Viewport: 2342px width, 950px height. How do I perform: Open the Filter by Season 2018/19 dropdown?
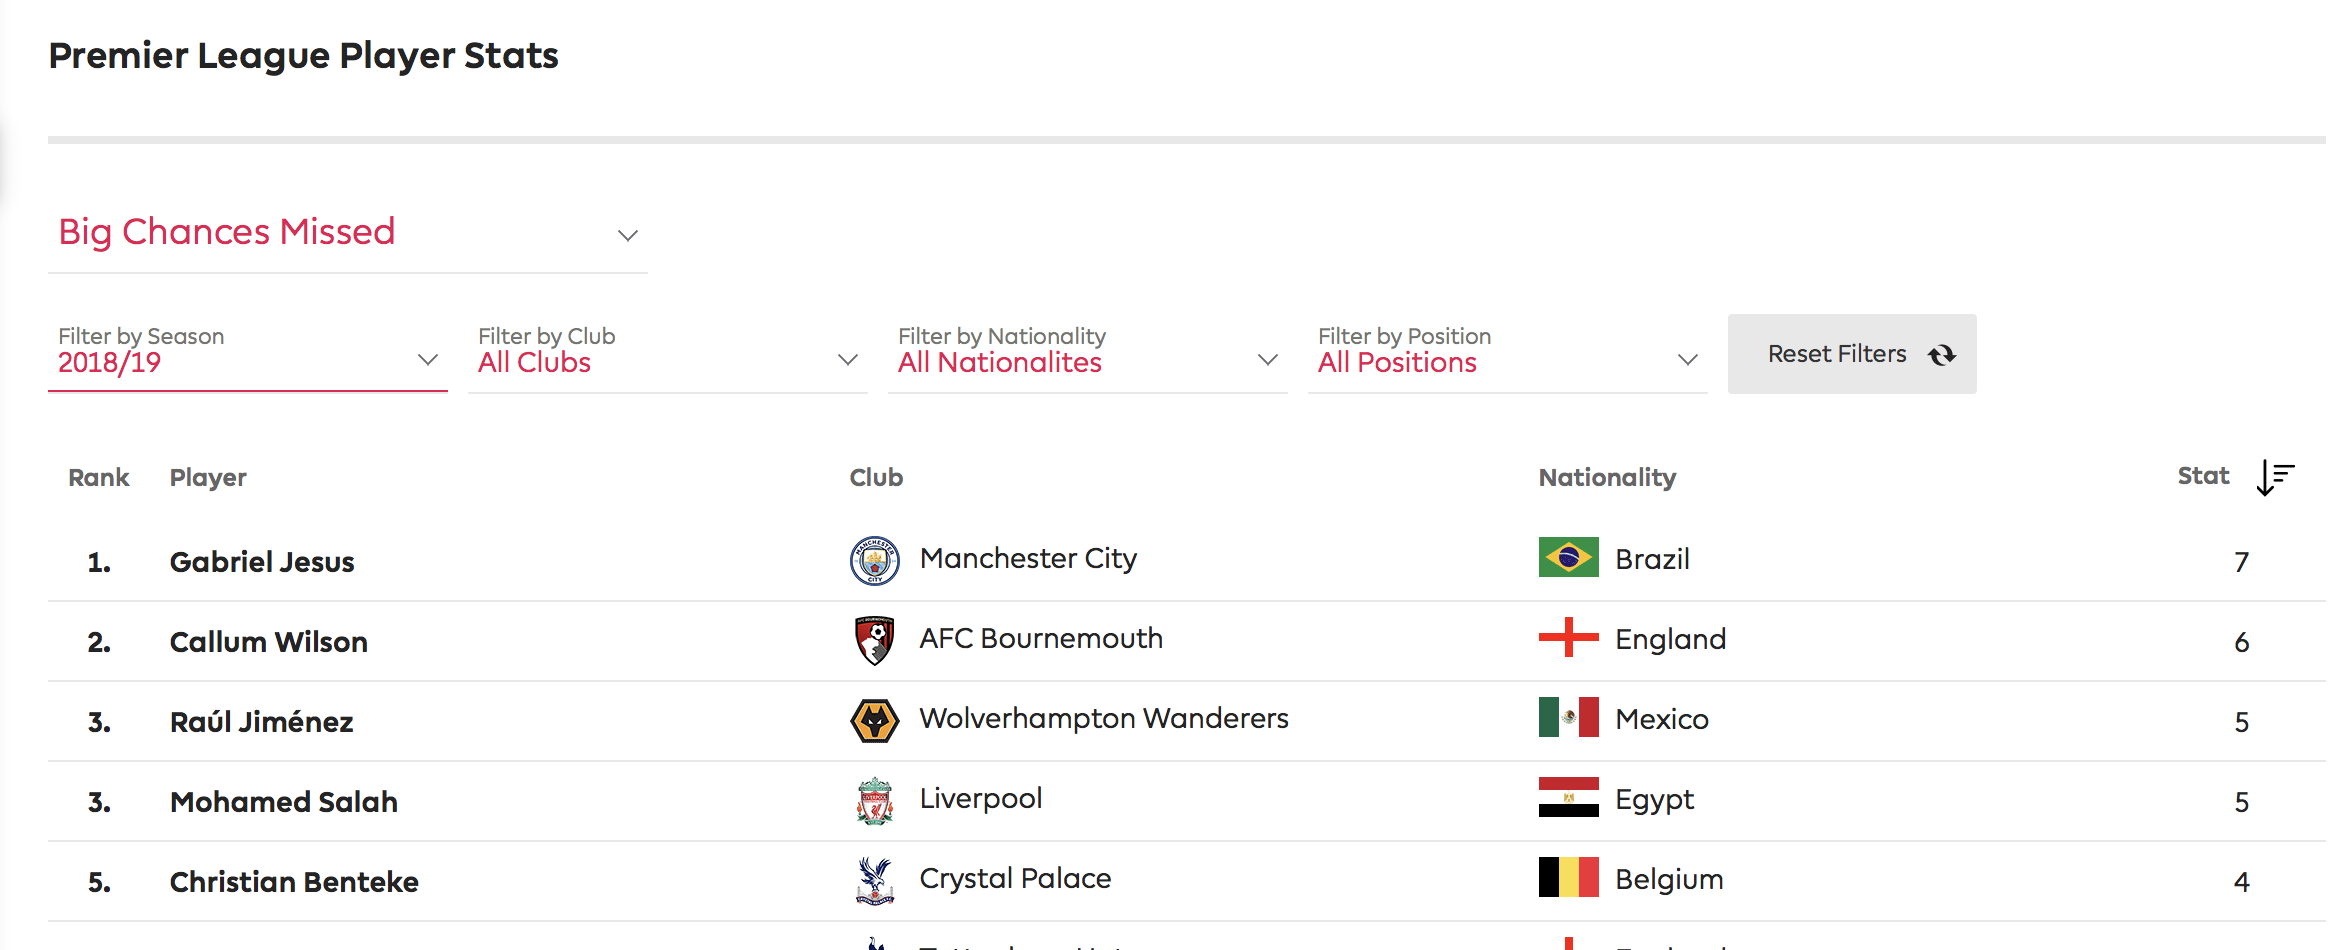coord(248,353)
